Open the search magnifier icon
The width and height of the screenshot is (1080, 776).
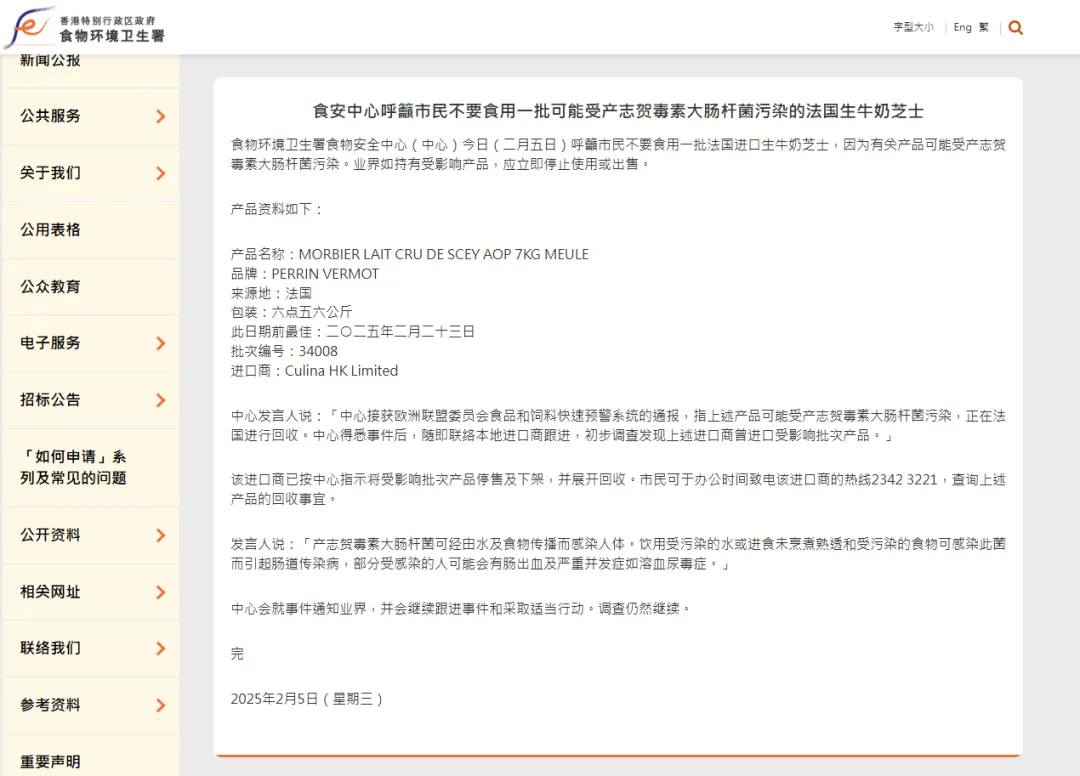(1016, 28)
